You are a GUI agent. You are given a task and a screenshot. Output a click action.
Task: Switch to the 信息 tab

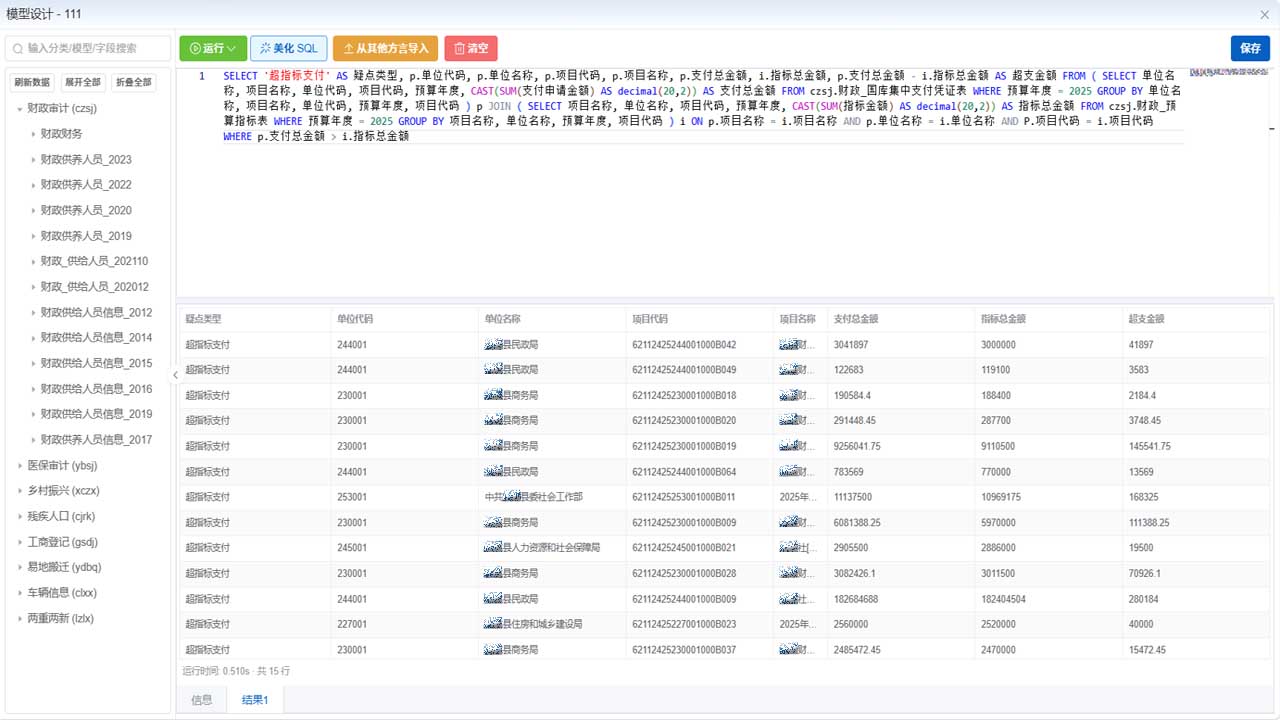coord(201,700)
